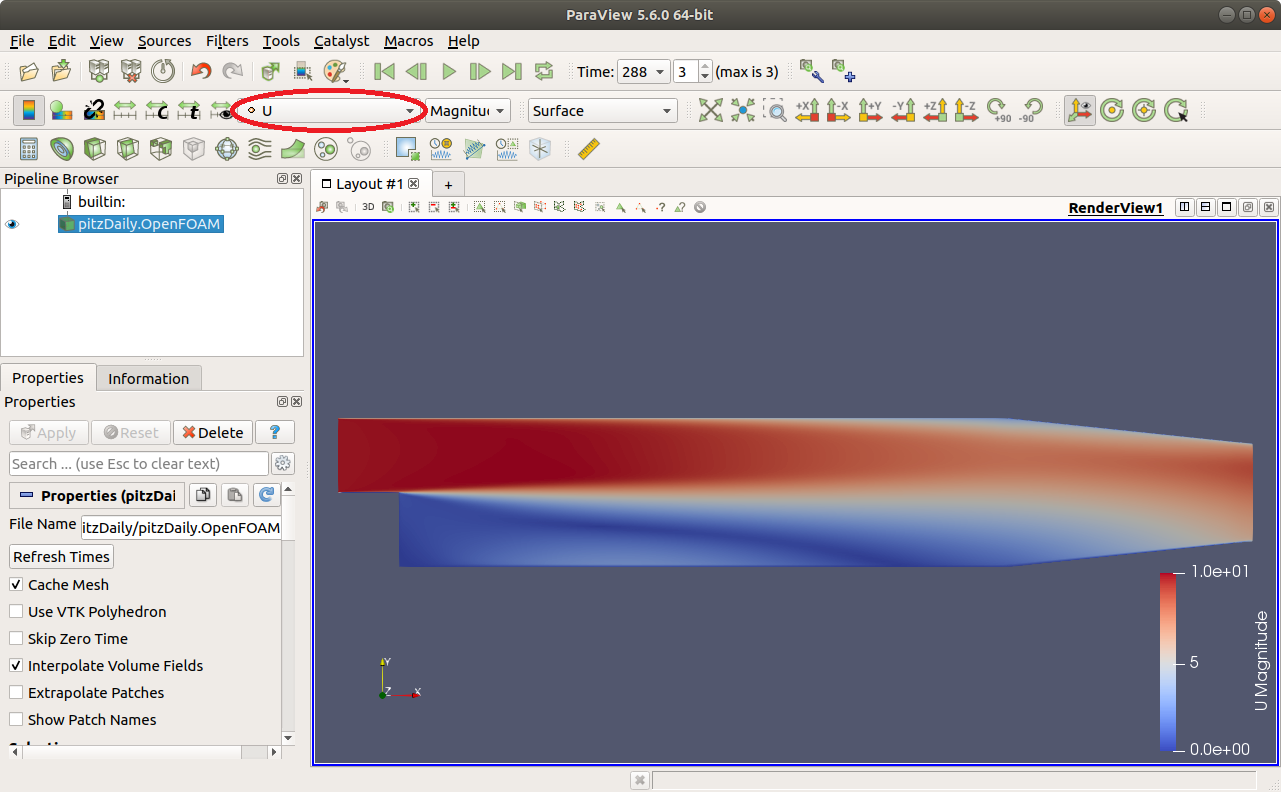Apply the Stream Tracer filter icon
Image resolution: width=1281 pixels, height=792 pixels.
[260, 149]
